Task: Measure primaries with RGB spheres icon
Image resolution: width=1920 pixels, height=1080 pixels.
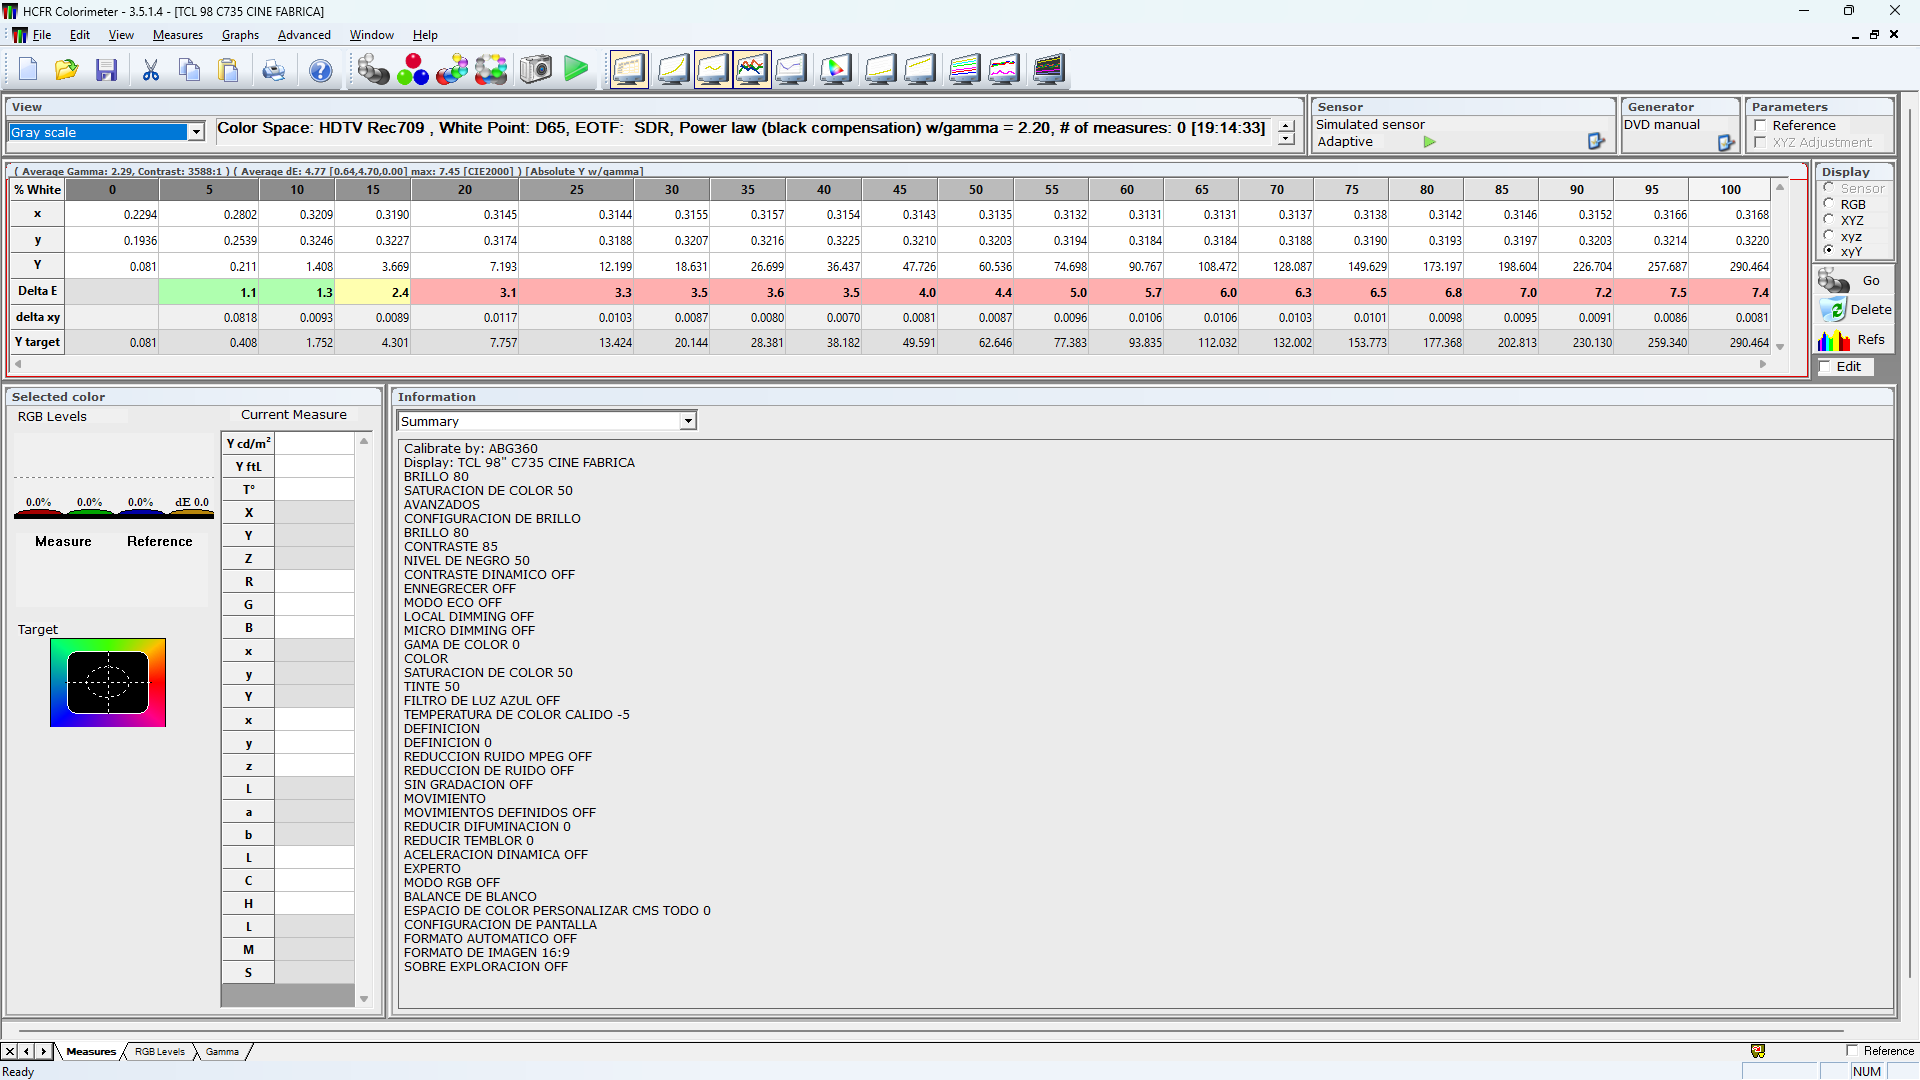Action: tap(412, 70)
